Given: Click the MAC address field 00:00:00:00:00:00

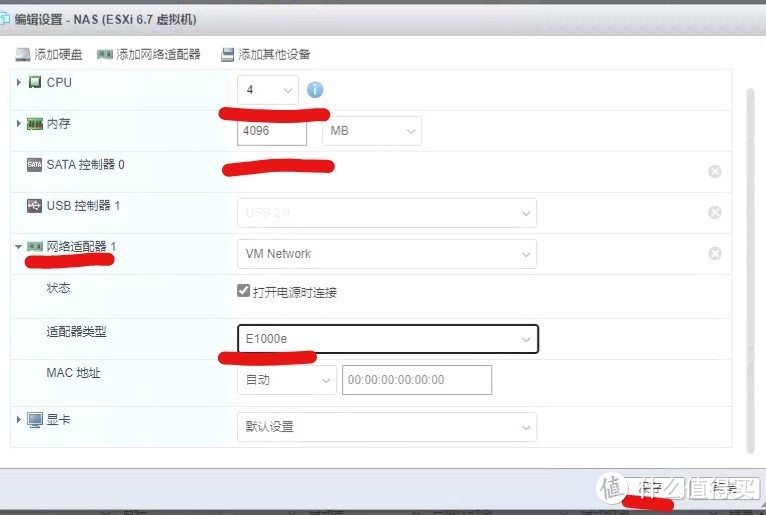Looking at the screenshot, I should coord(417,380).
